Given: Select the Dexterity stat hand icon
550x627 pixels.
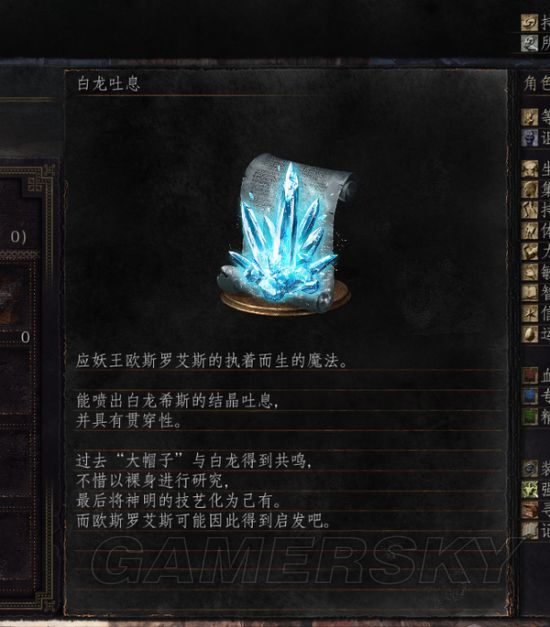Looking at the screenshot, I should pos(530,272).
